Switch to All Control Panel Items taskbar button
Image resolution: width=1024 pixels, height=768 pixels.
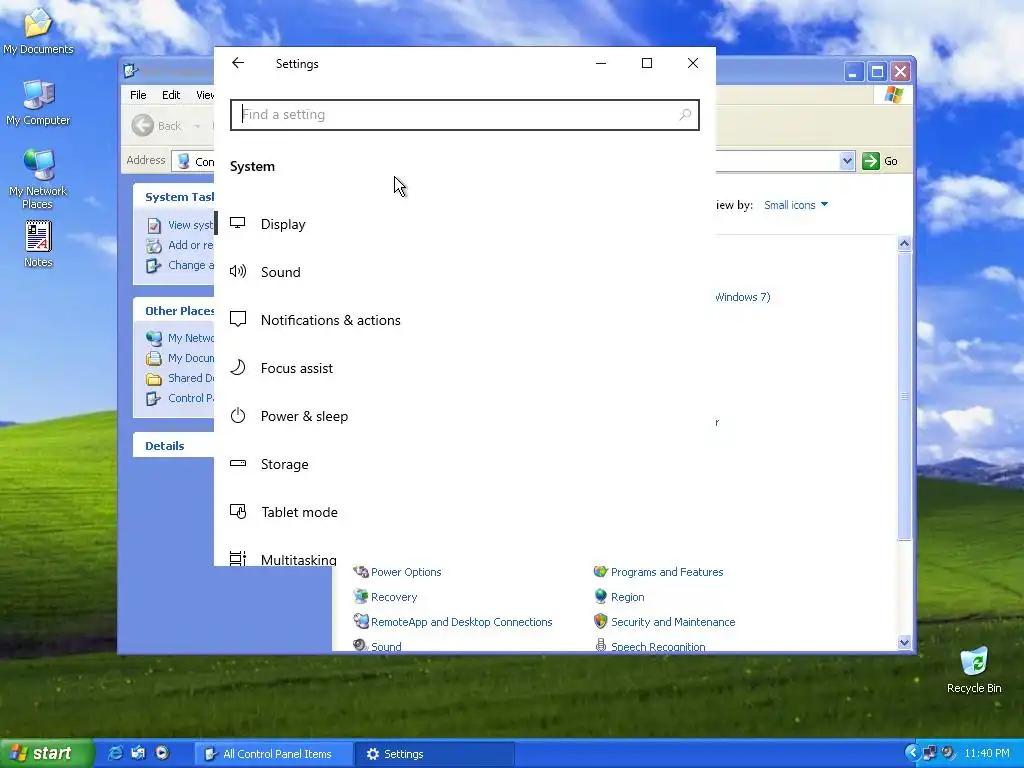point(274,754)
